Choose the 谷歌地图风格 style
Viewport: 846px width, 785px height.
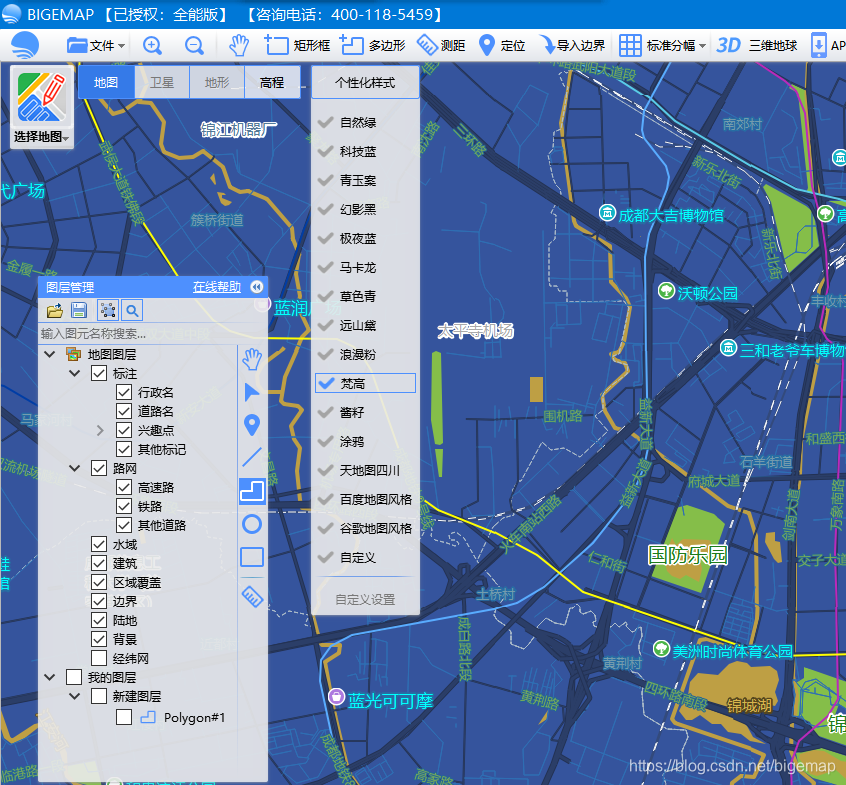[365, 528]
